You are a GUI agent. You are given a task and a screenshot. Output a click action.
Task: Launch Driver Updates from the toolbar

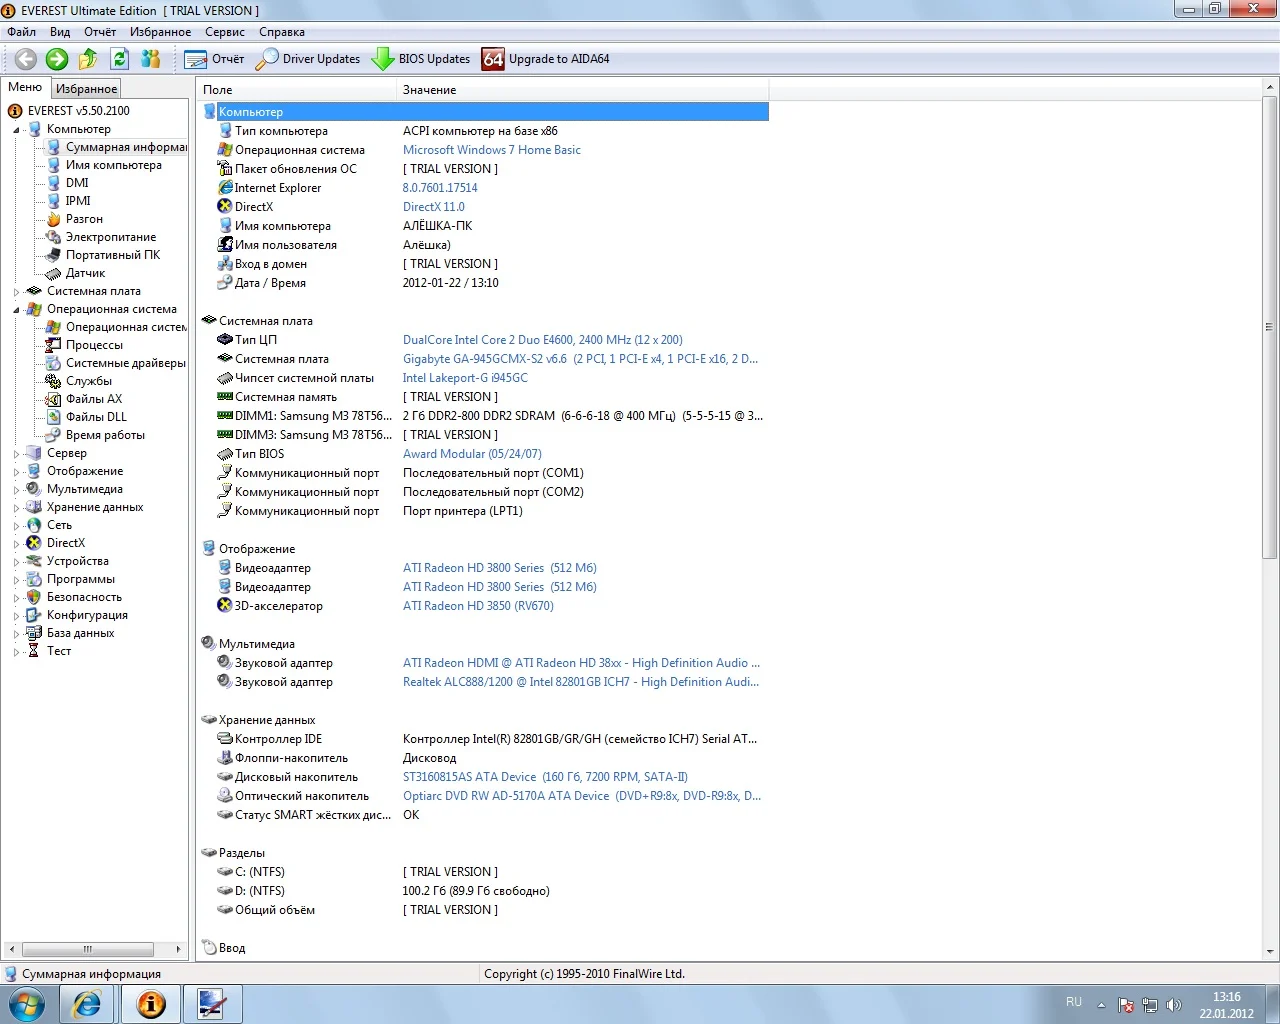pyautogui.click(x=308, y=59)
